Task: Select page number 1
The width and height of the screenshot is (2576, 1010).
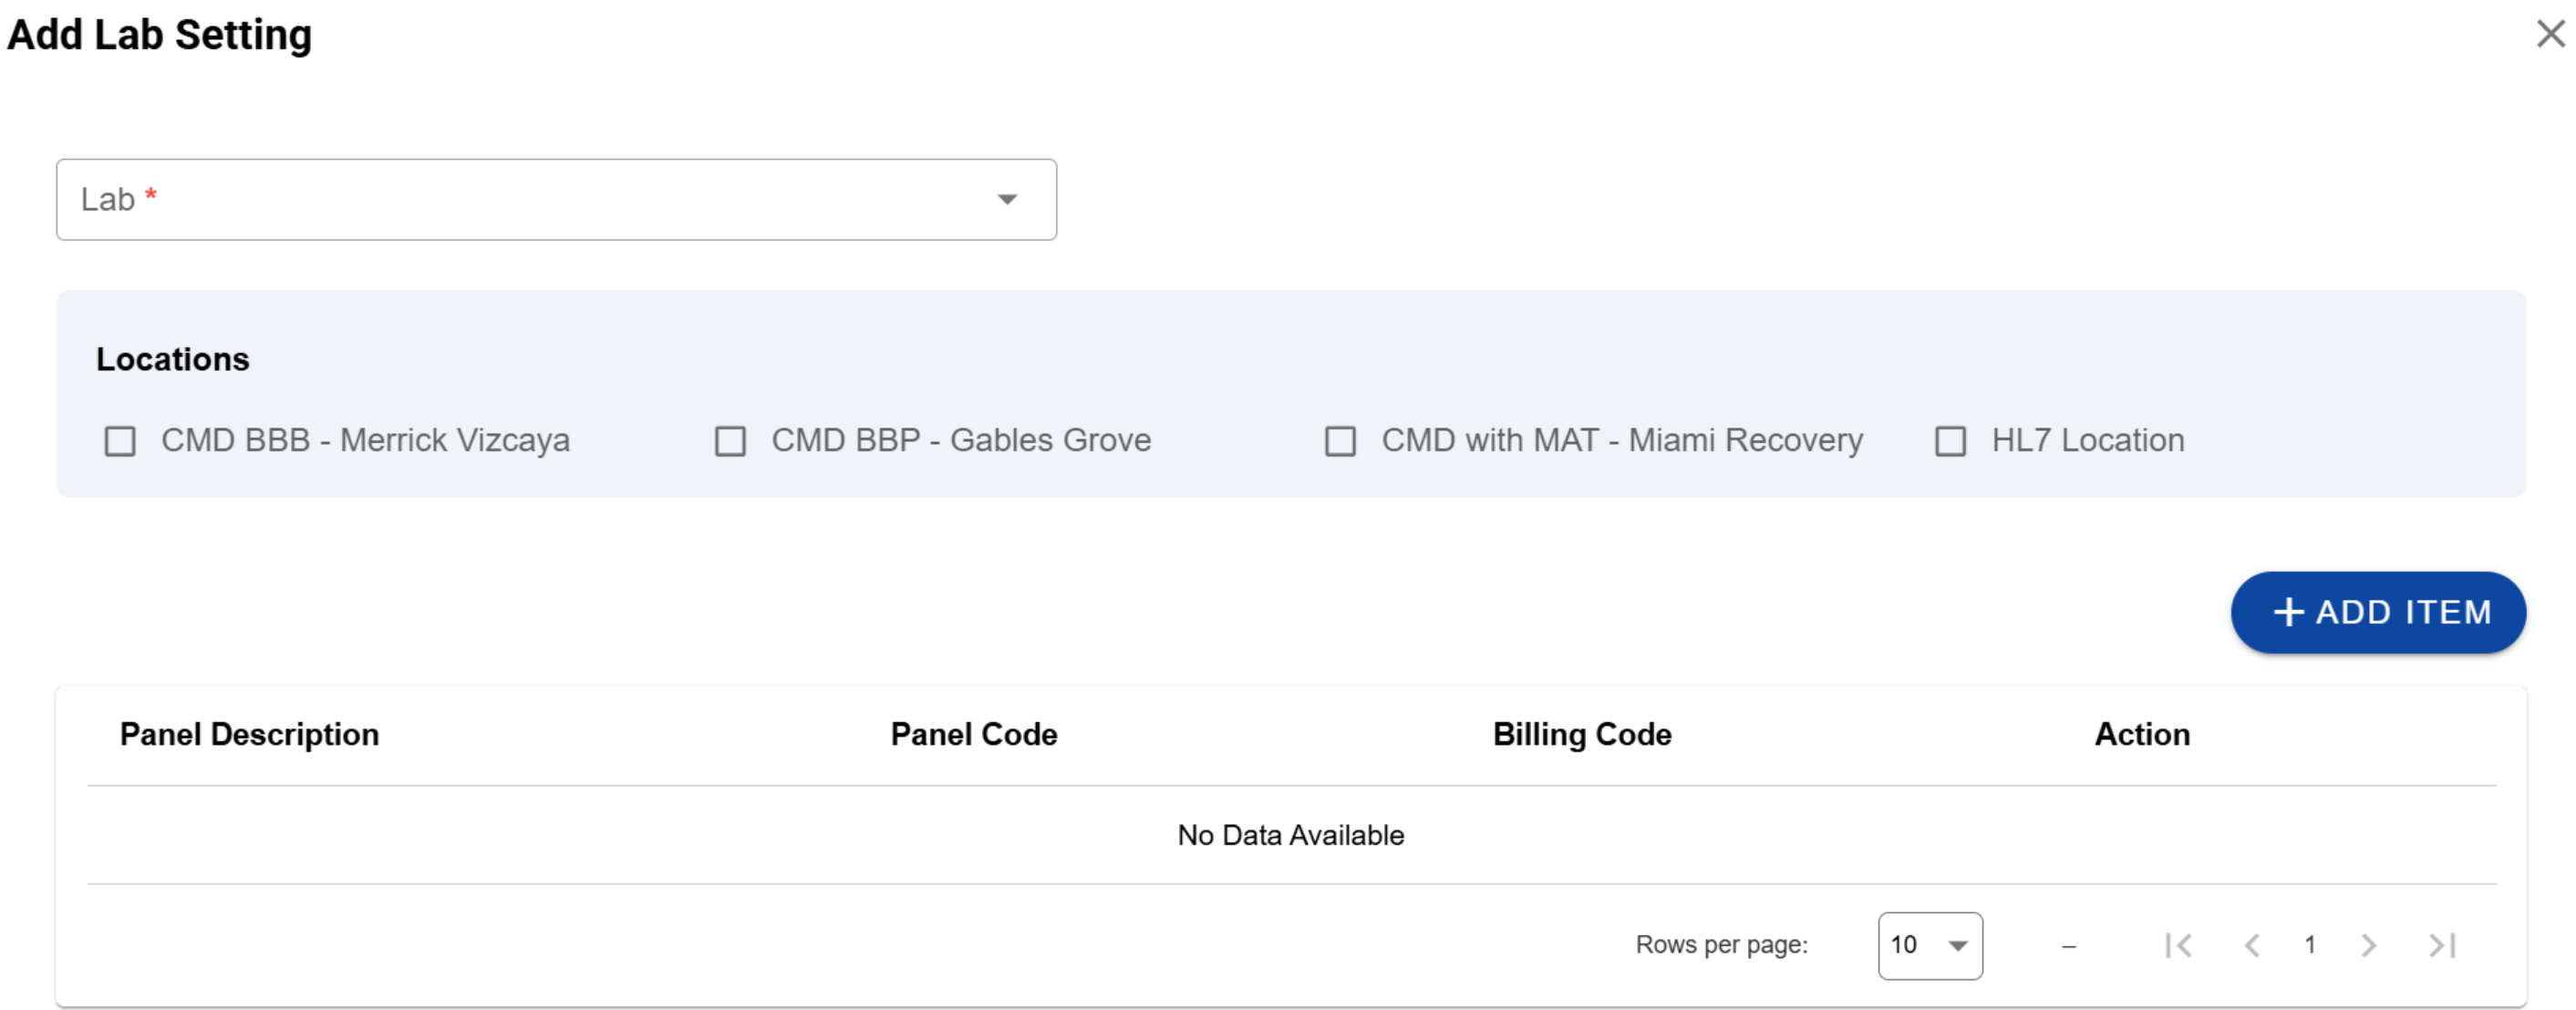Action: coord(2310,945)
